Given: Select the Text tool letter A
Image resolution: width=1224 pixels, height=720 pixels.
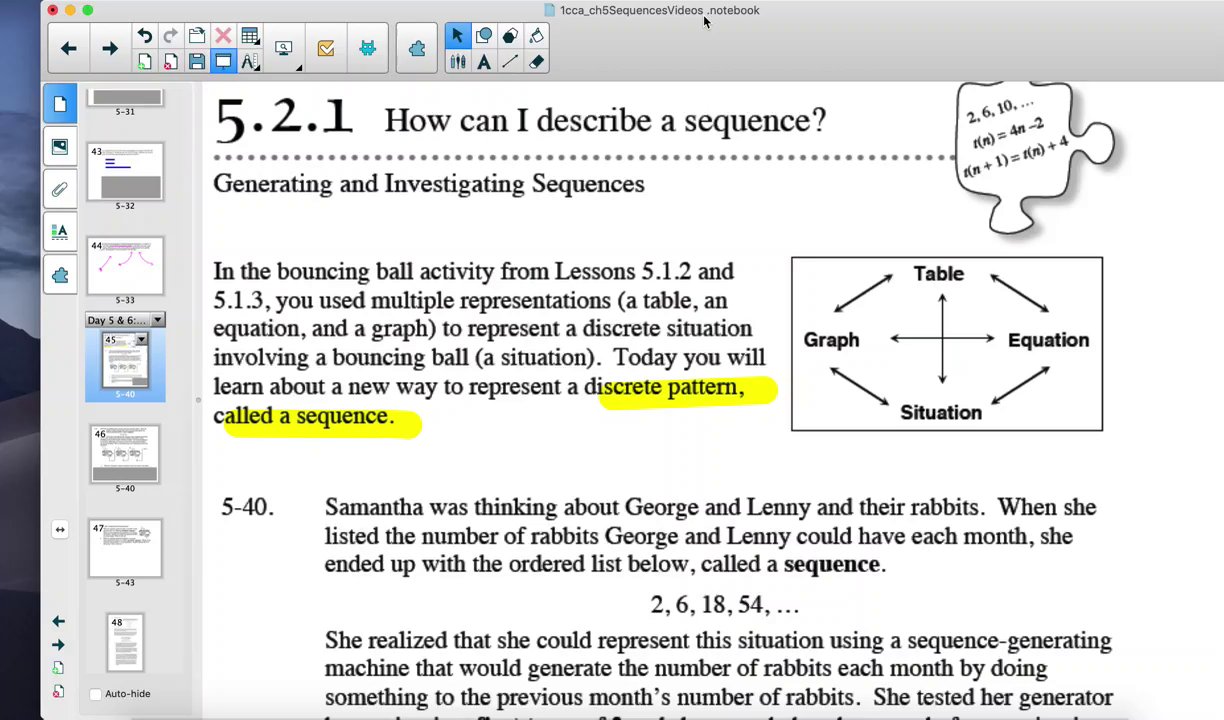Looking at the screenshot, I should 484,62.
